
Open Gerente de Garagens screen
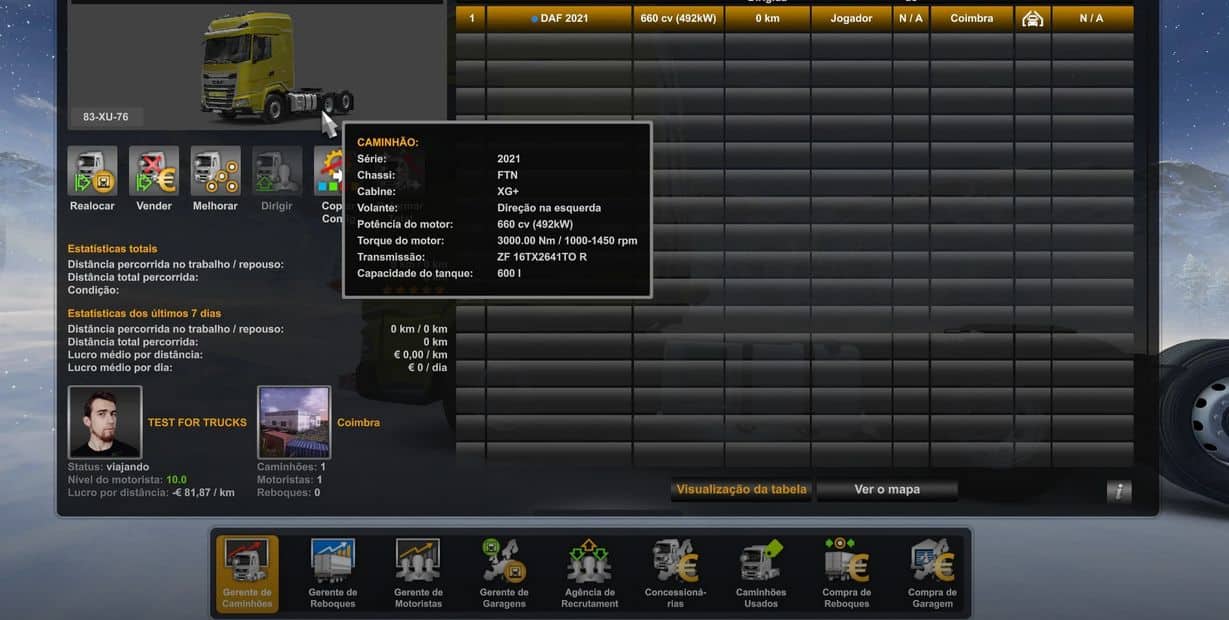pos(504,572)
